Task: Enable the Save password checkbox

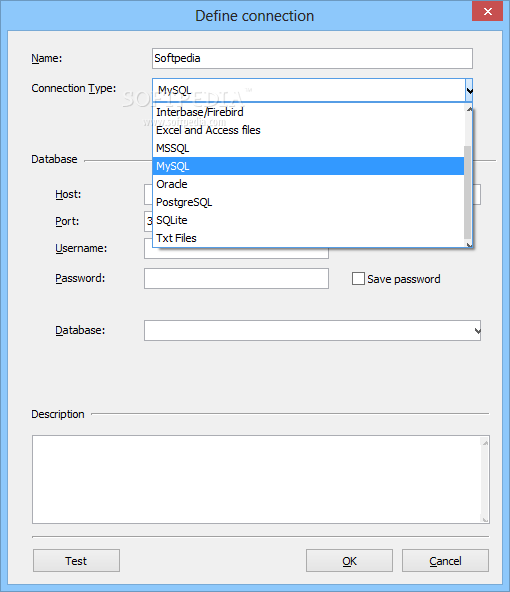Action: [x=358, y=279]
